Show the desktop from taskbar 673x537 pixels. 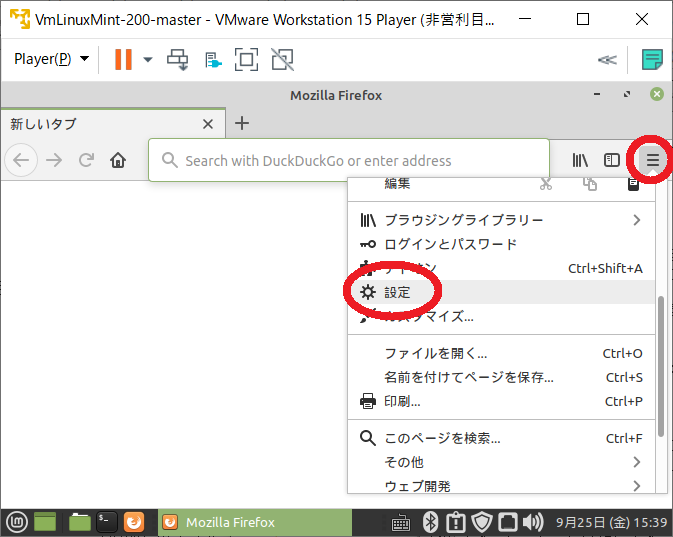tap(45, 522)
